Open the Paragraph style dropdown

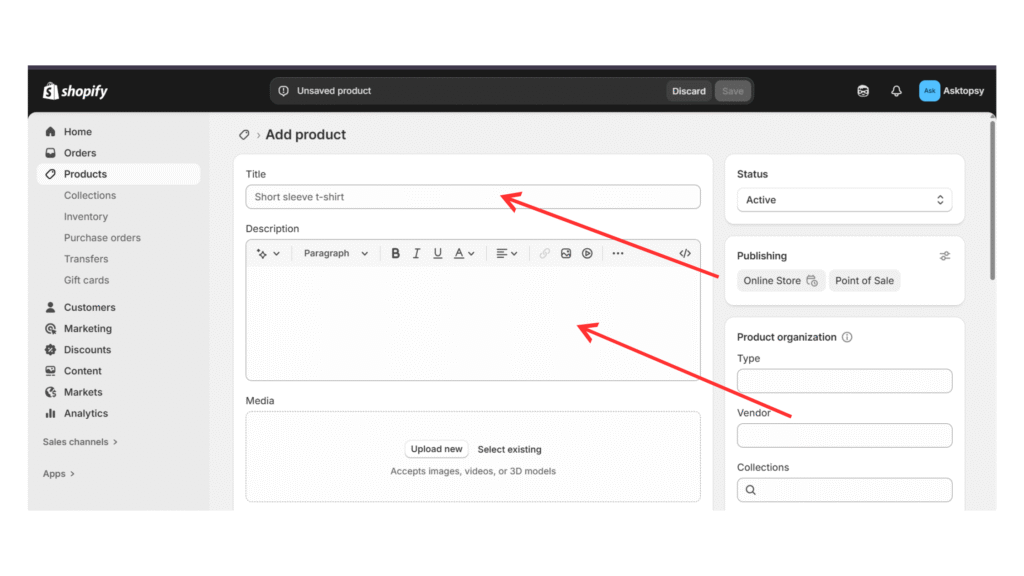336,254
